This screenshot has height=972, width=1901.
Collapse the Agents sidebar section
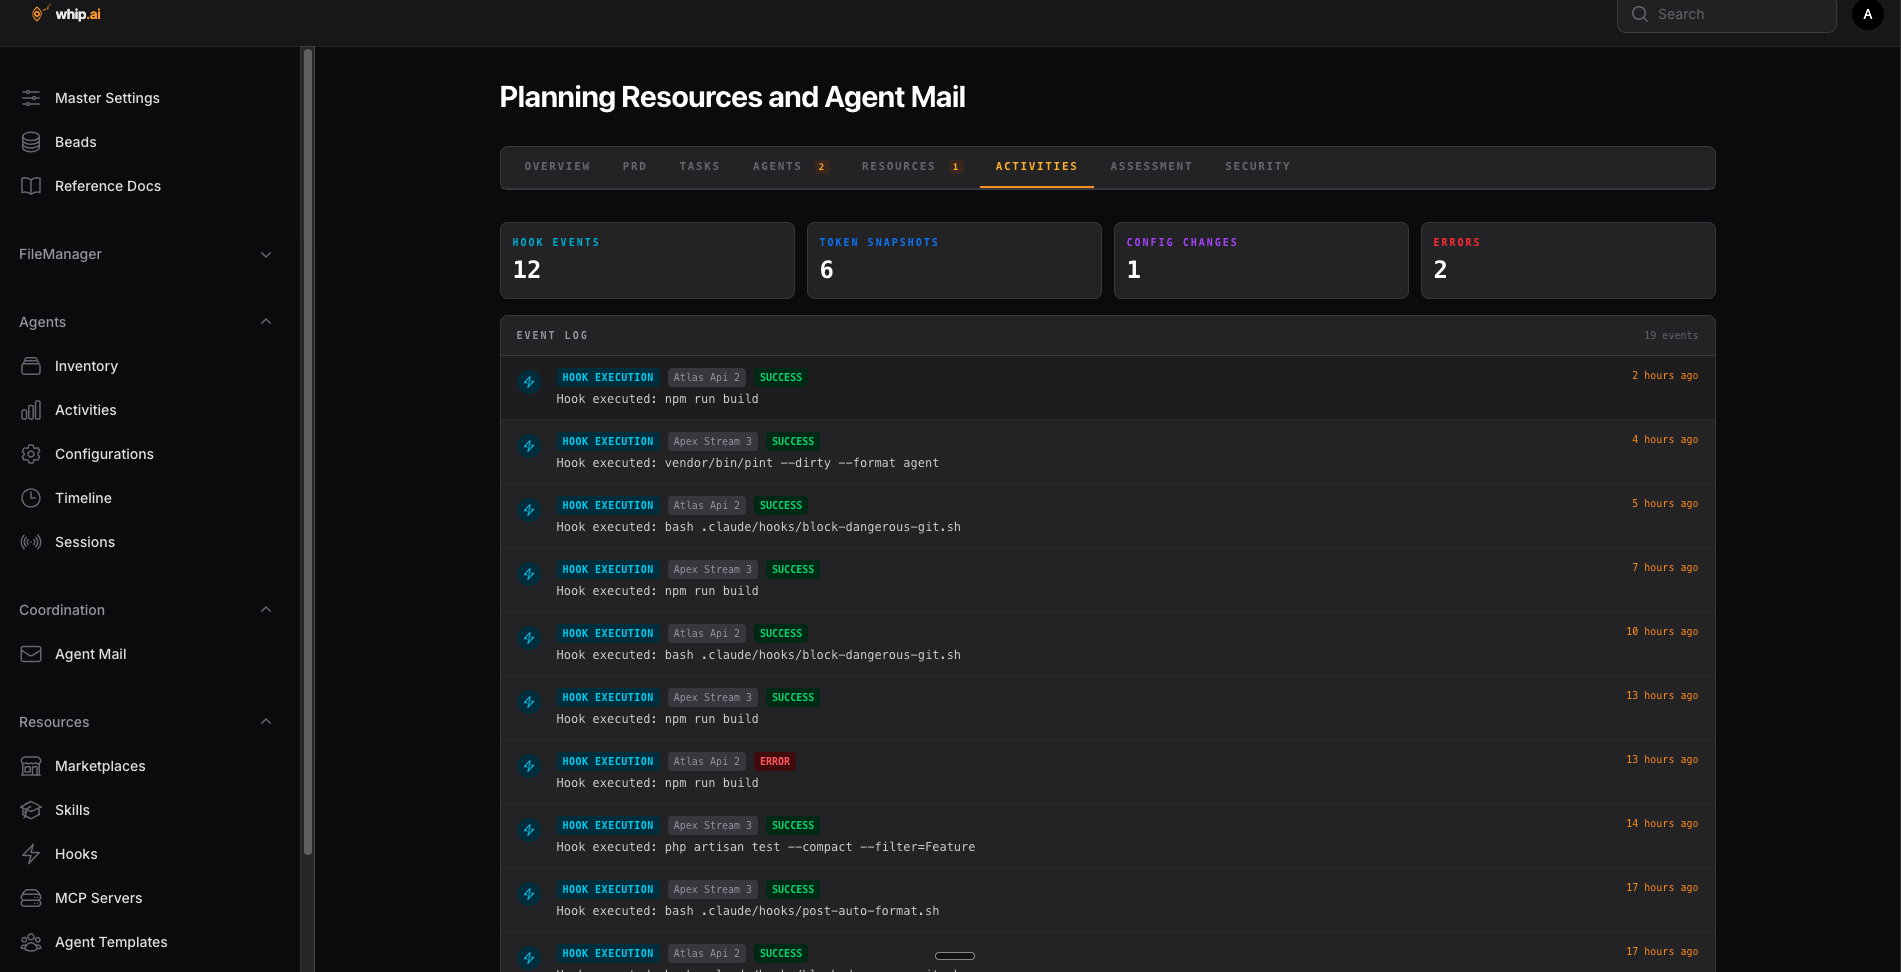[265, 321]
